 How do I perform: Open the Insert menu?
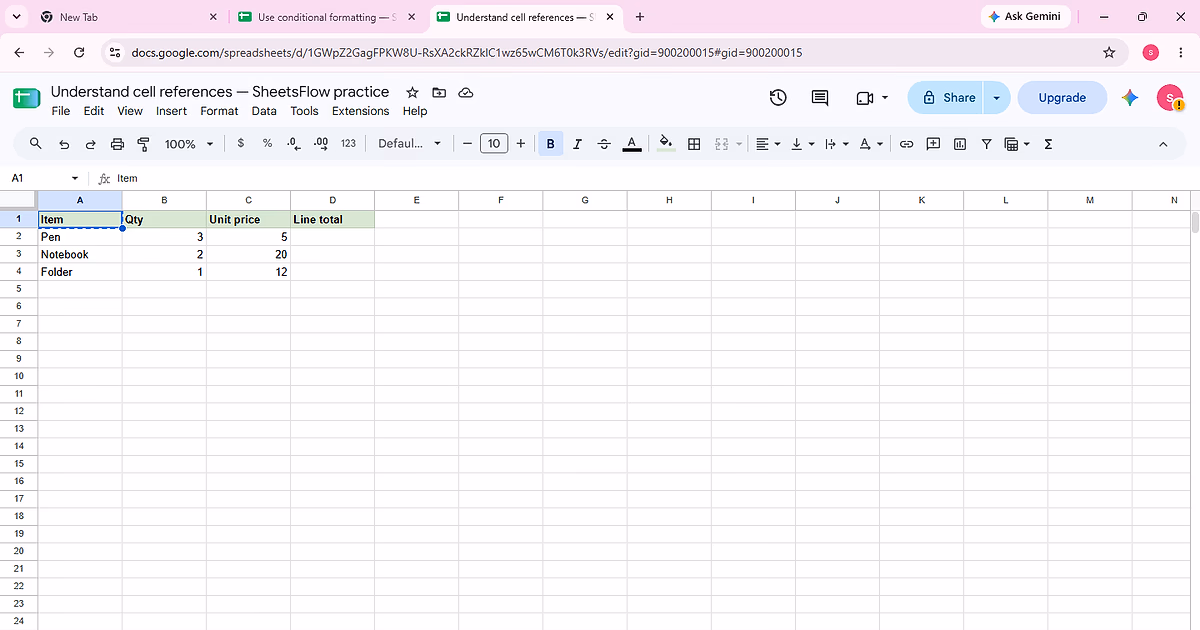(x=172, y=111)
